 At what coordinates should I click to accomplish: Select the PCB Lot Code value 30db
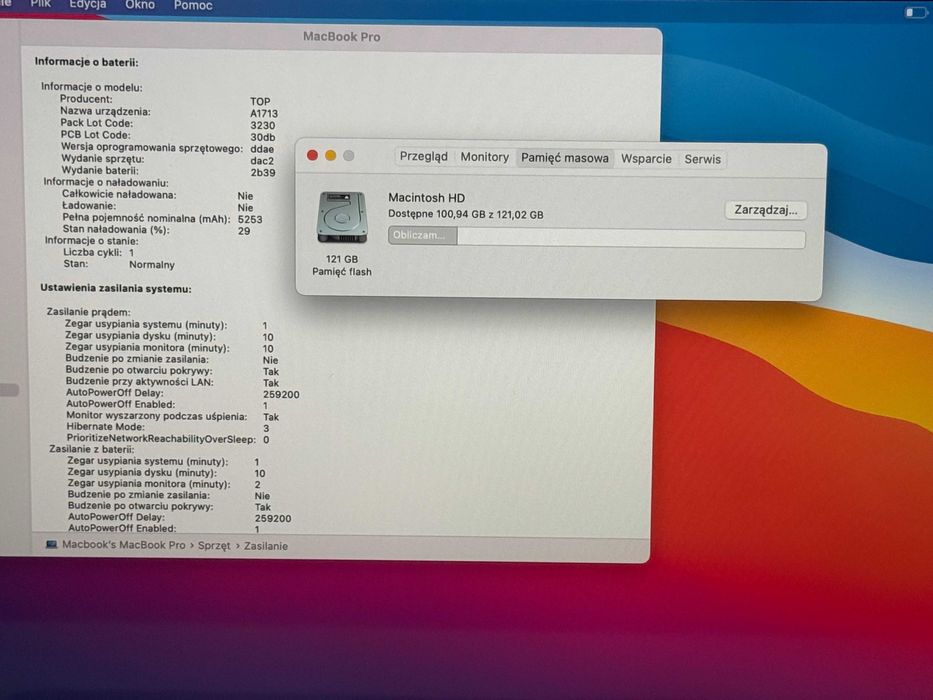coord(262,138)
